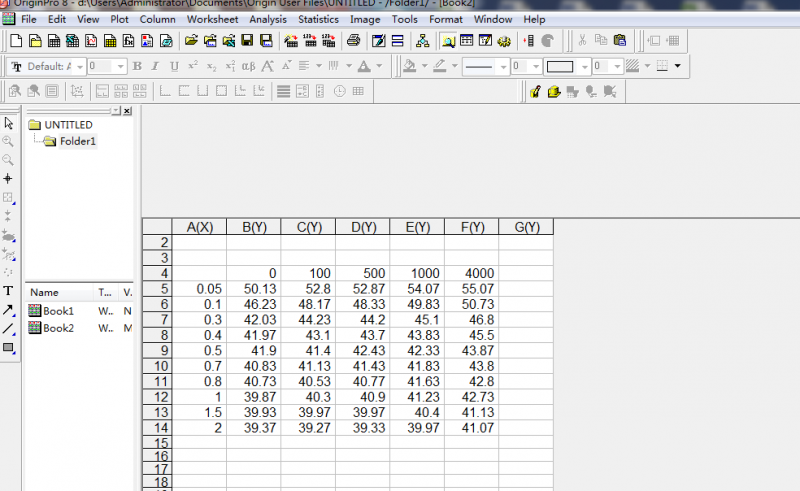Create a new function (fx) icon

[x=129, y=41]
